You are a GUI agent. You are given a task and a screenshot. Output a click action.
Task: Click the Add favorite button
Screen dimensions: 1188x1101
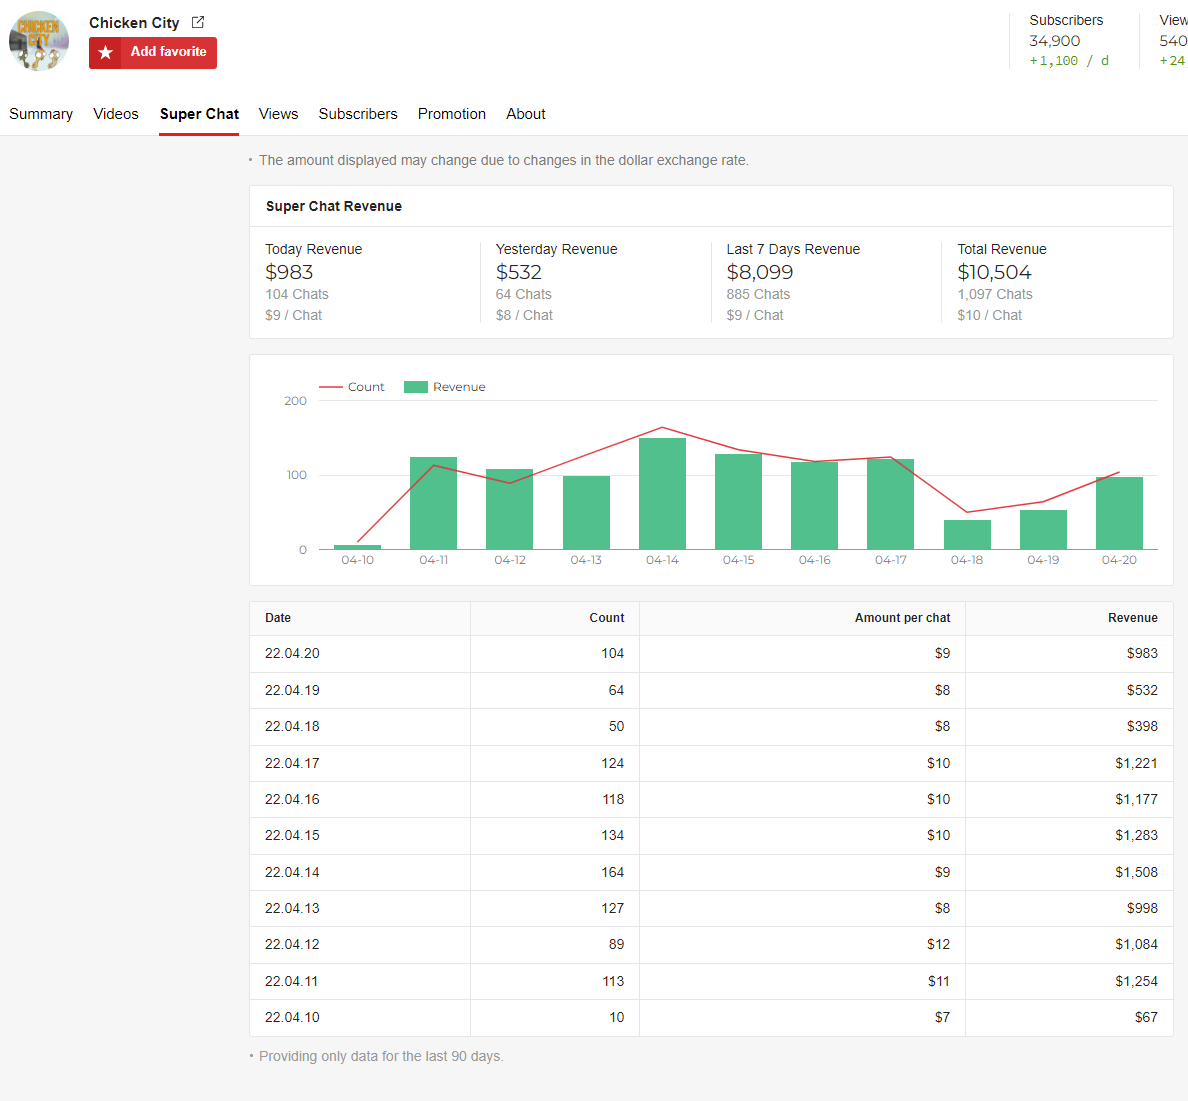pyautogui.click(x=152, y=52)
